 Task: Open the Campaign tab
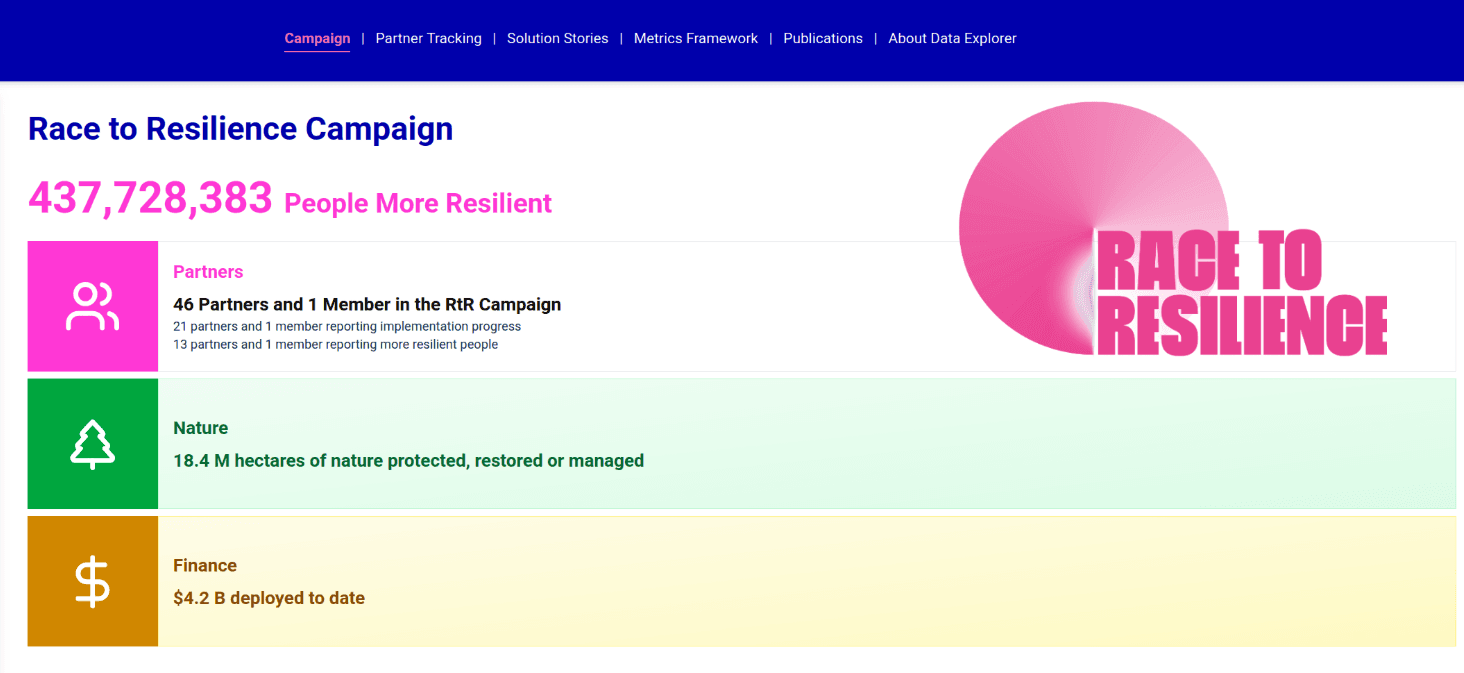[x=317, y=39]
